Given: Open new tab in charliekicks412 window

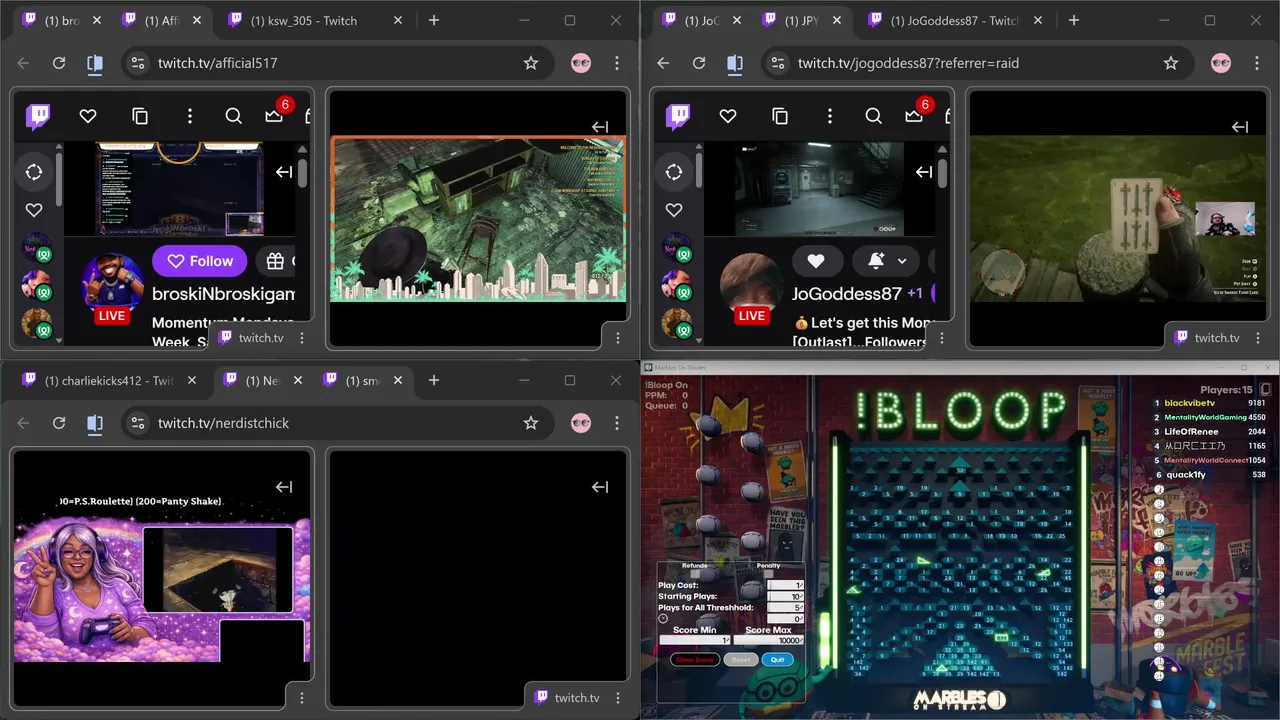Looking at the screenshot, I should [x=434, y=380].
